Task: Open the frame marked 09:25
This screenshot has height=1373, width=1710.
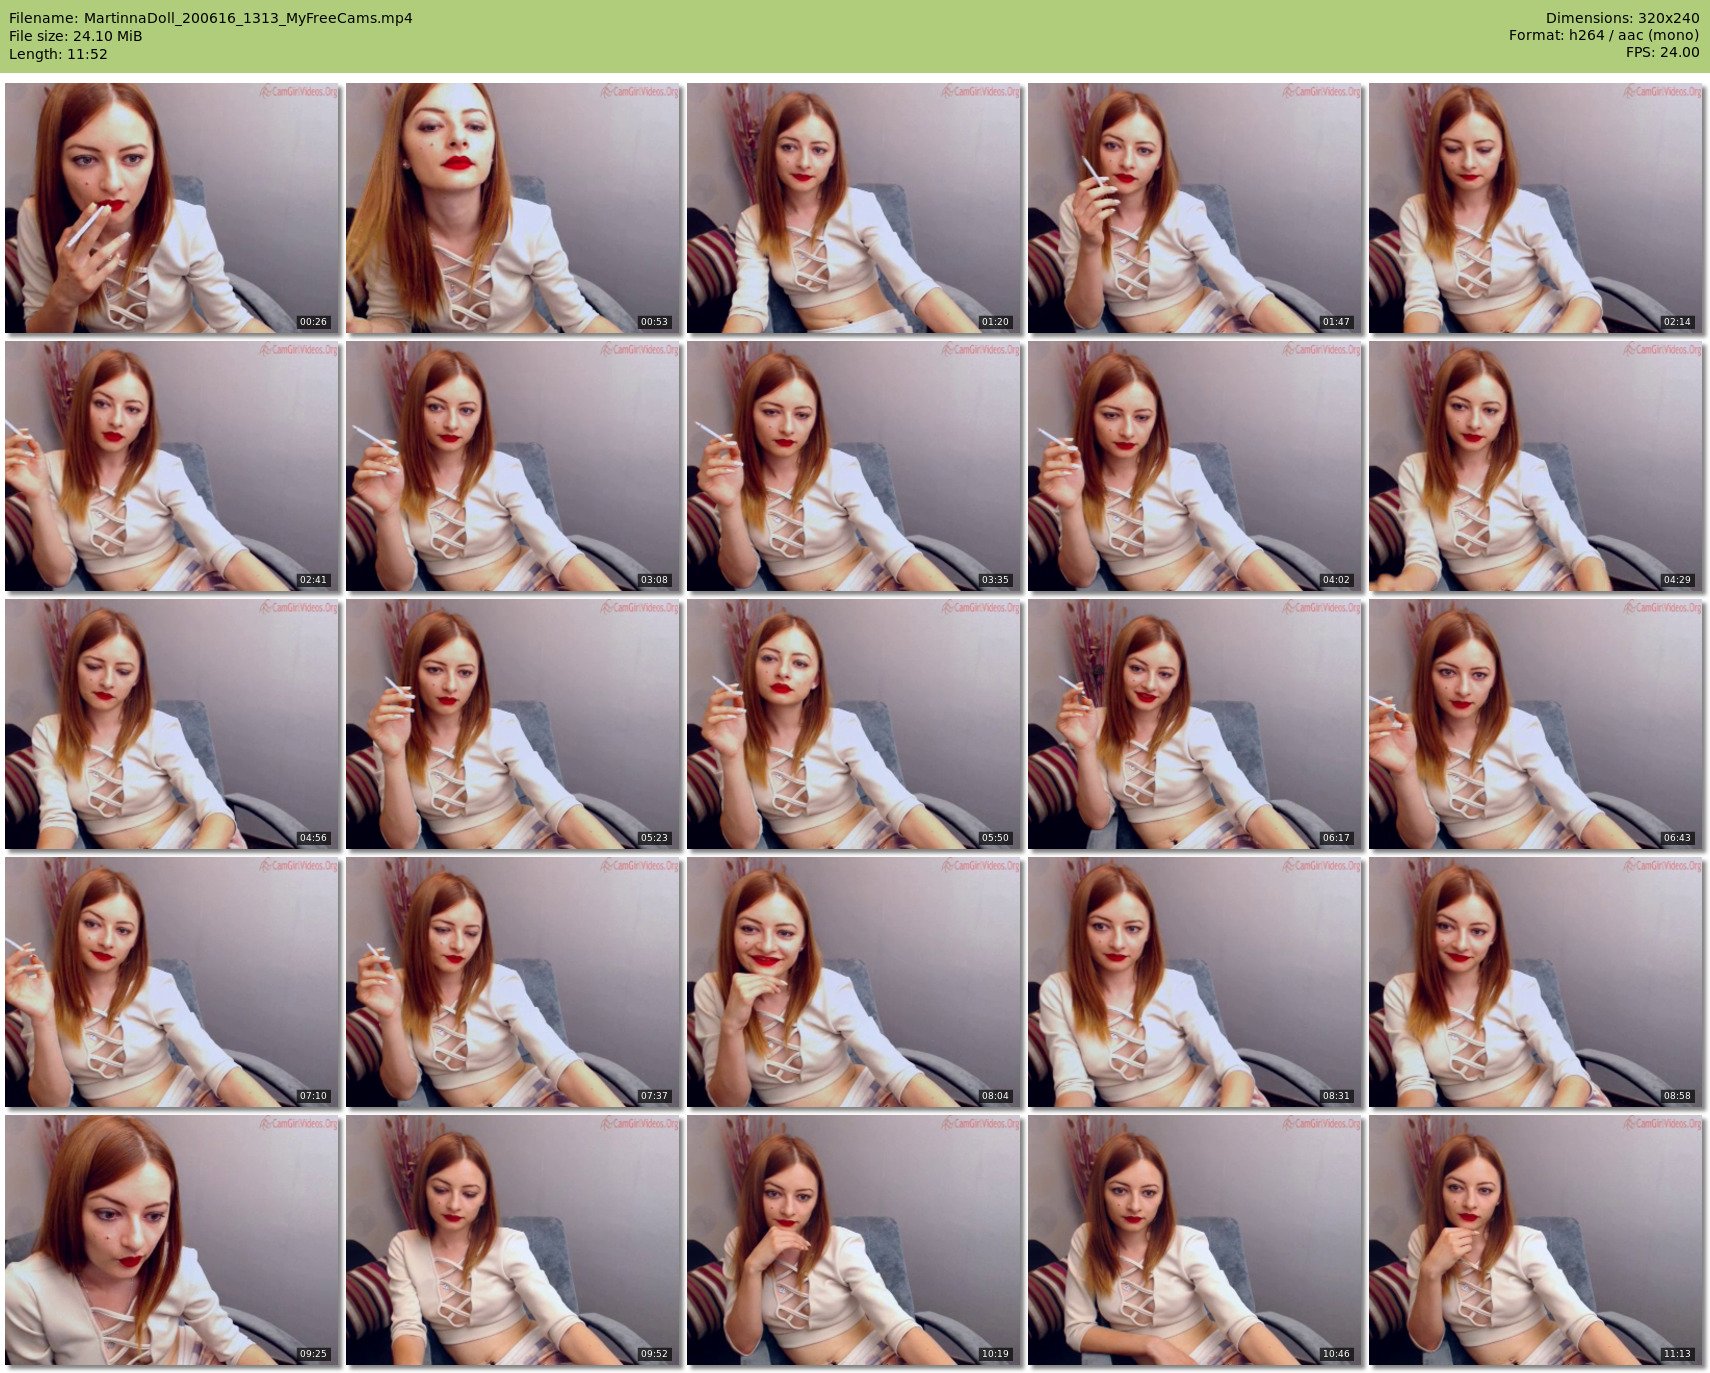Action: (172, 1240)
